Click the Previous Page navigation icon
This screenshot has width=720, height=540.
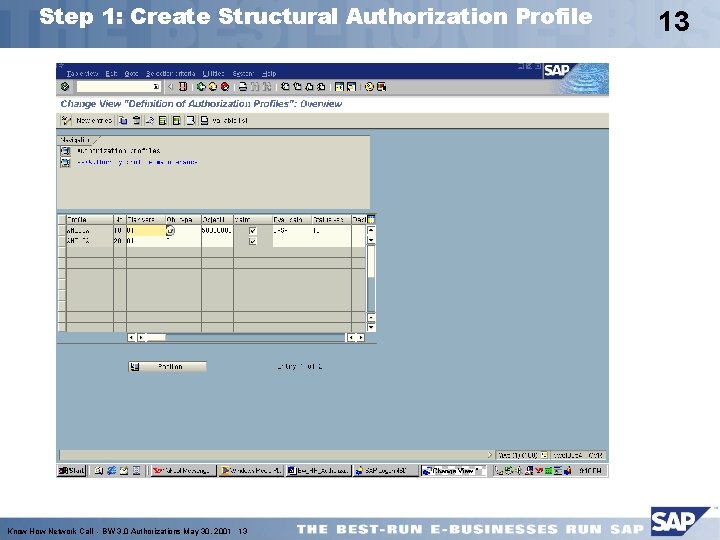point(297,86)
